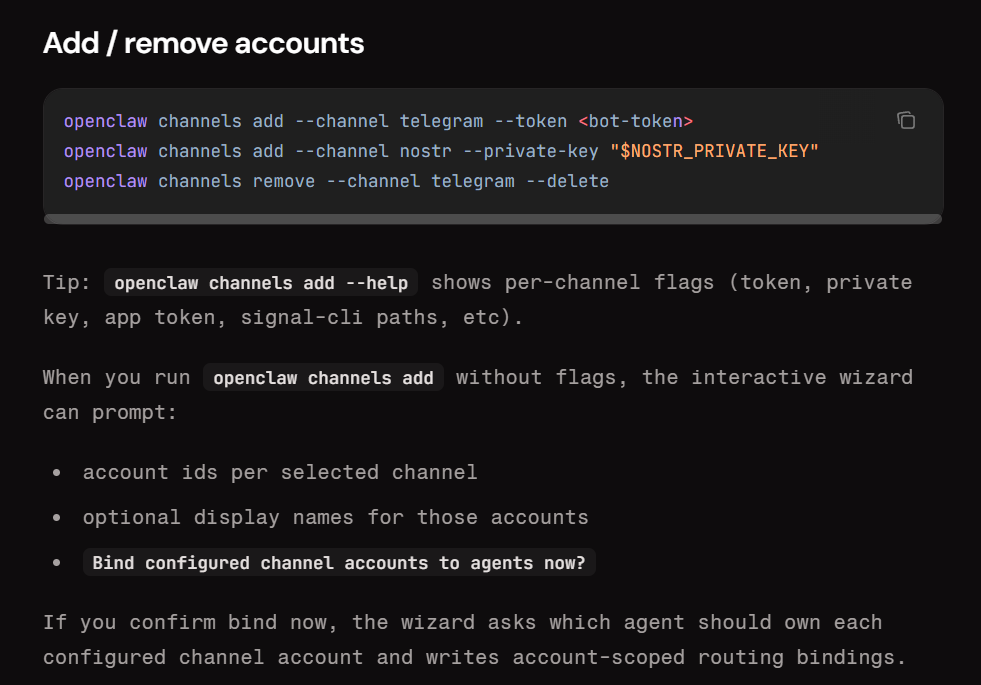Click the 'channels remove' command line
981x685 pixels.
coord(336,181)
